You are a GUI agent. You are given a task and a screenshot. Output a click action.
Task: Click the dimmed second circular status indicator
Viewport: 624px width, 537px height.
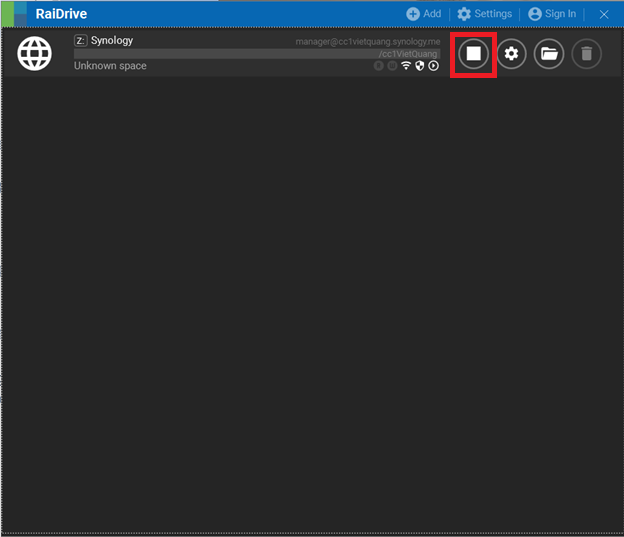point(392,66)
